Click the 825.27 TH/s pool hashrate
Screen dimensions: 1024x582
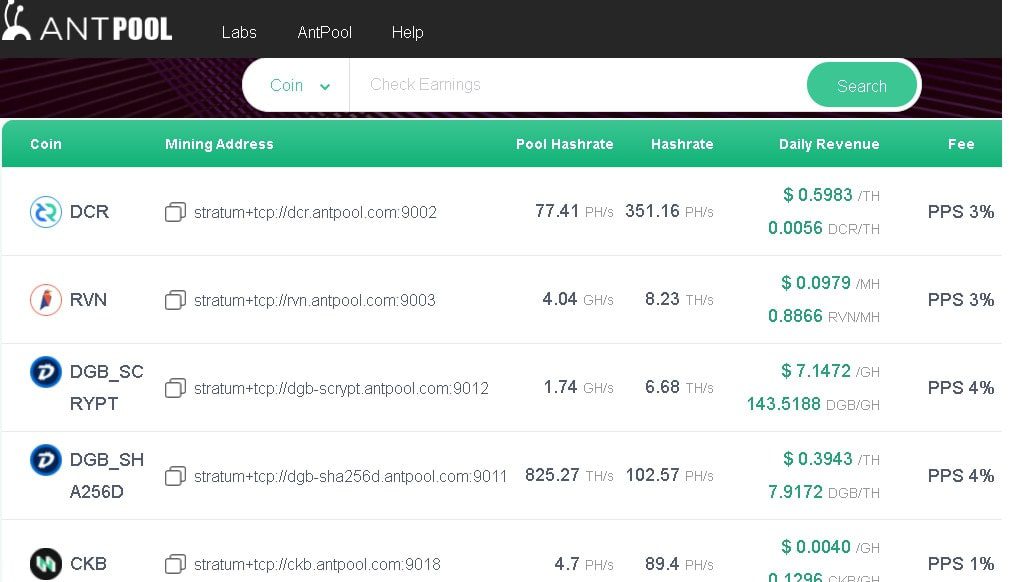click(x=569, y=475)
